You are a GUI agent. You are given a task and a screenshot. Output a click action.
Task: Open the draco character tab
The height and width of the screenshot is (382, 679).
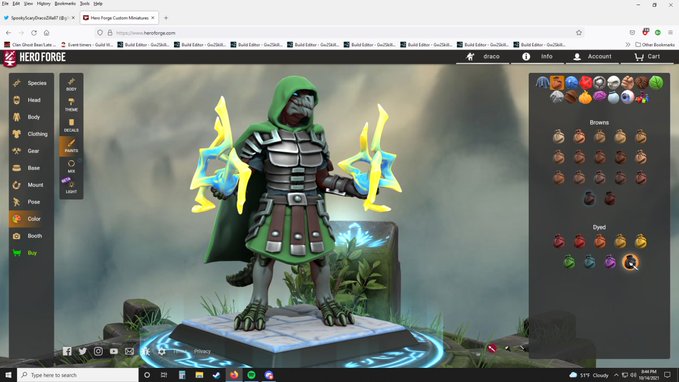[483, 57]
